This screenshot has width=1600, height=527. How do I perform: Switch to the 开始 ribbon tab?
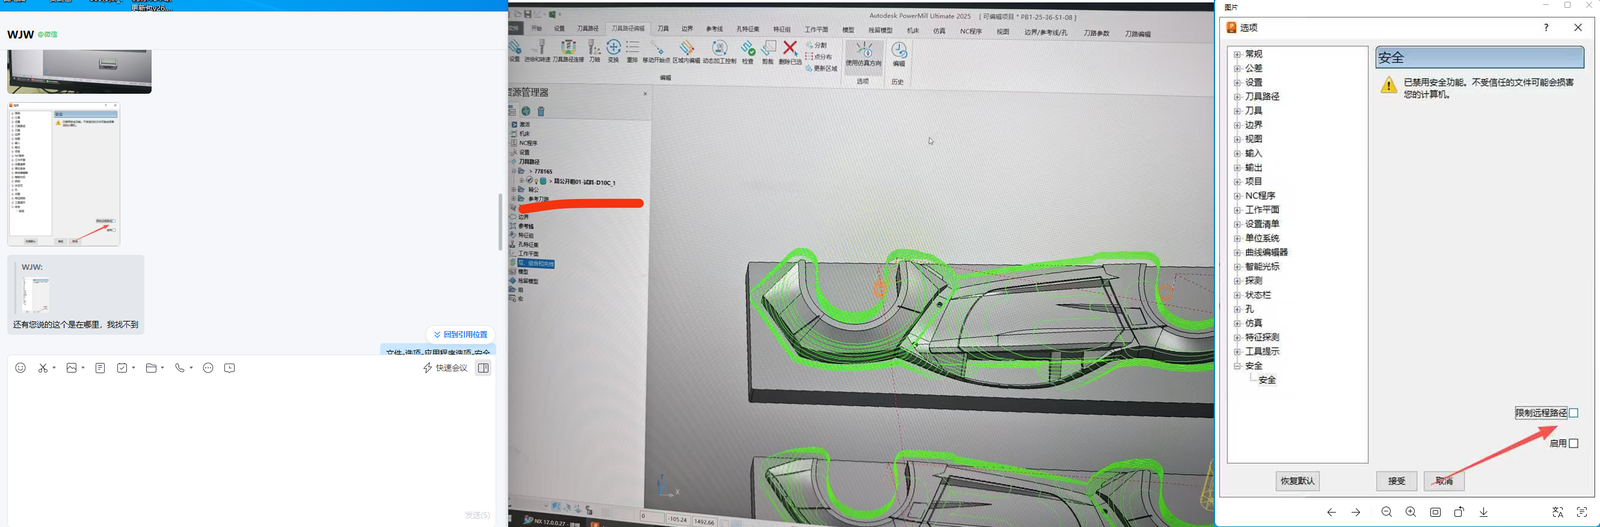point(537,28)
